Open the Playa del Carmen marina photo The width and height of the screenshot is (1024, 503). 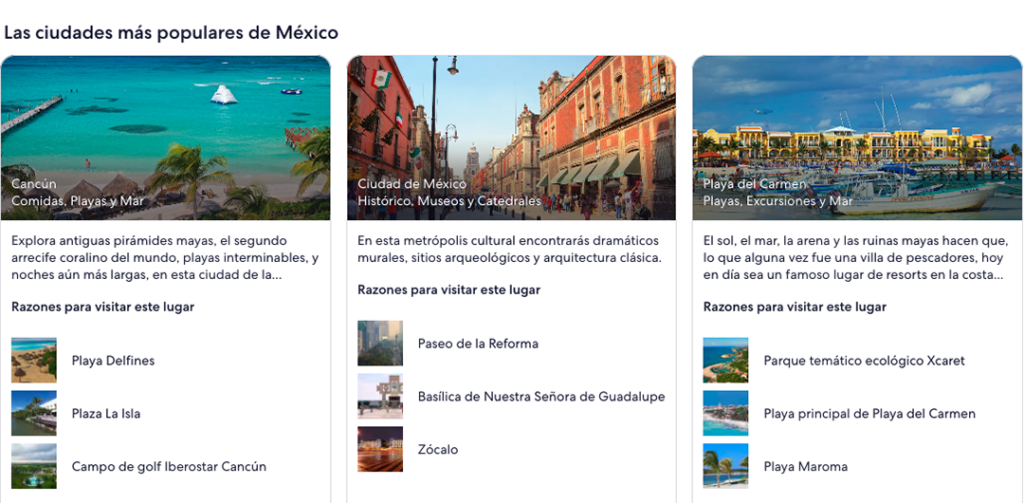857,138
